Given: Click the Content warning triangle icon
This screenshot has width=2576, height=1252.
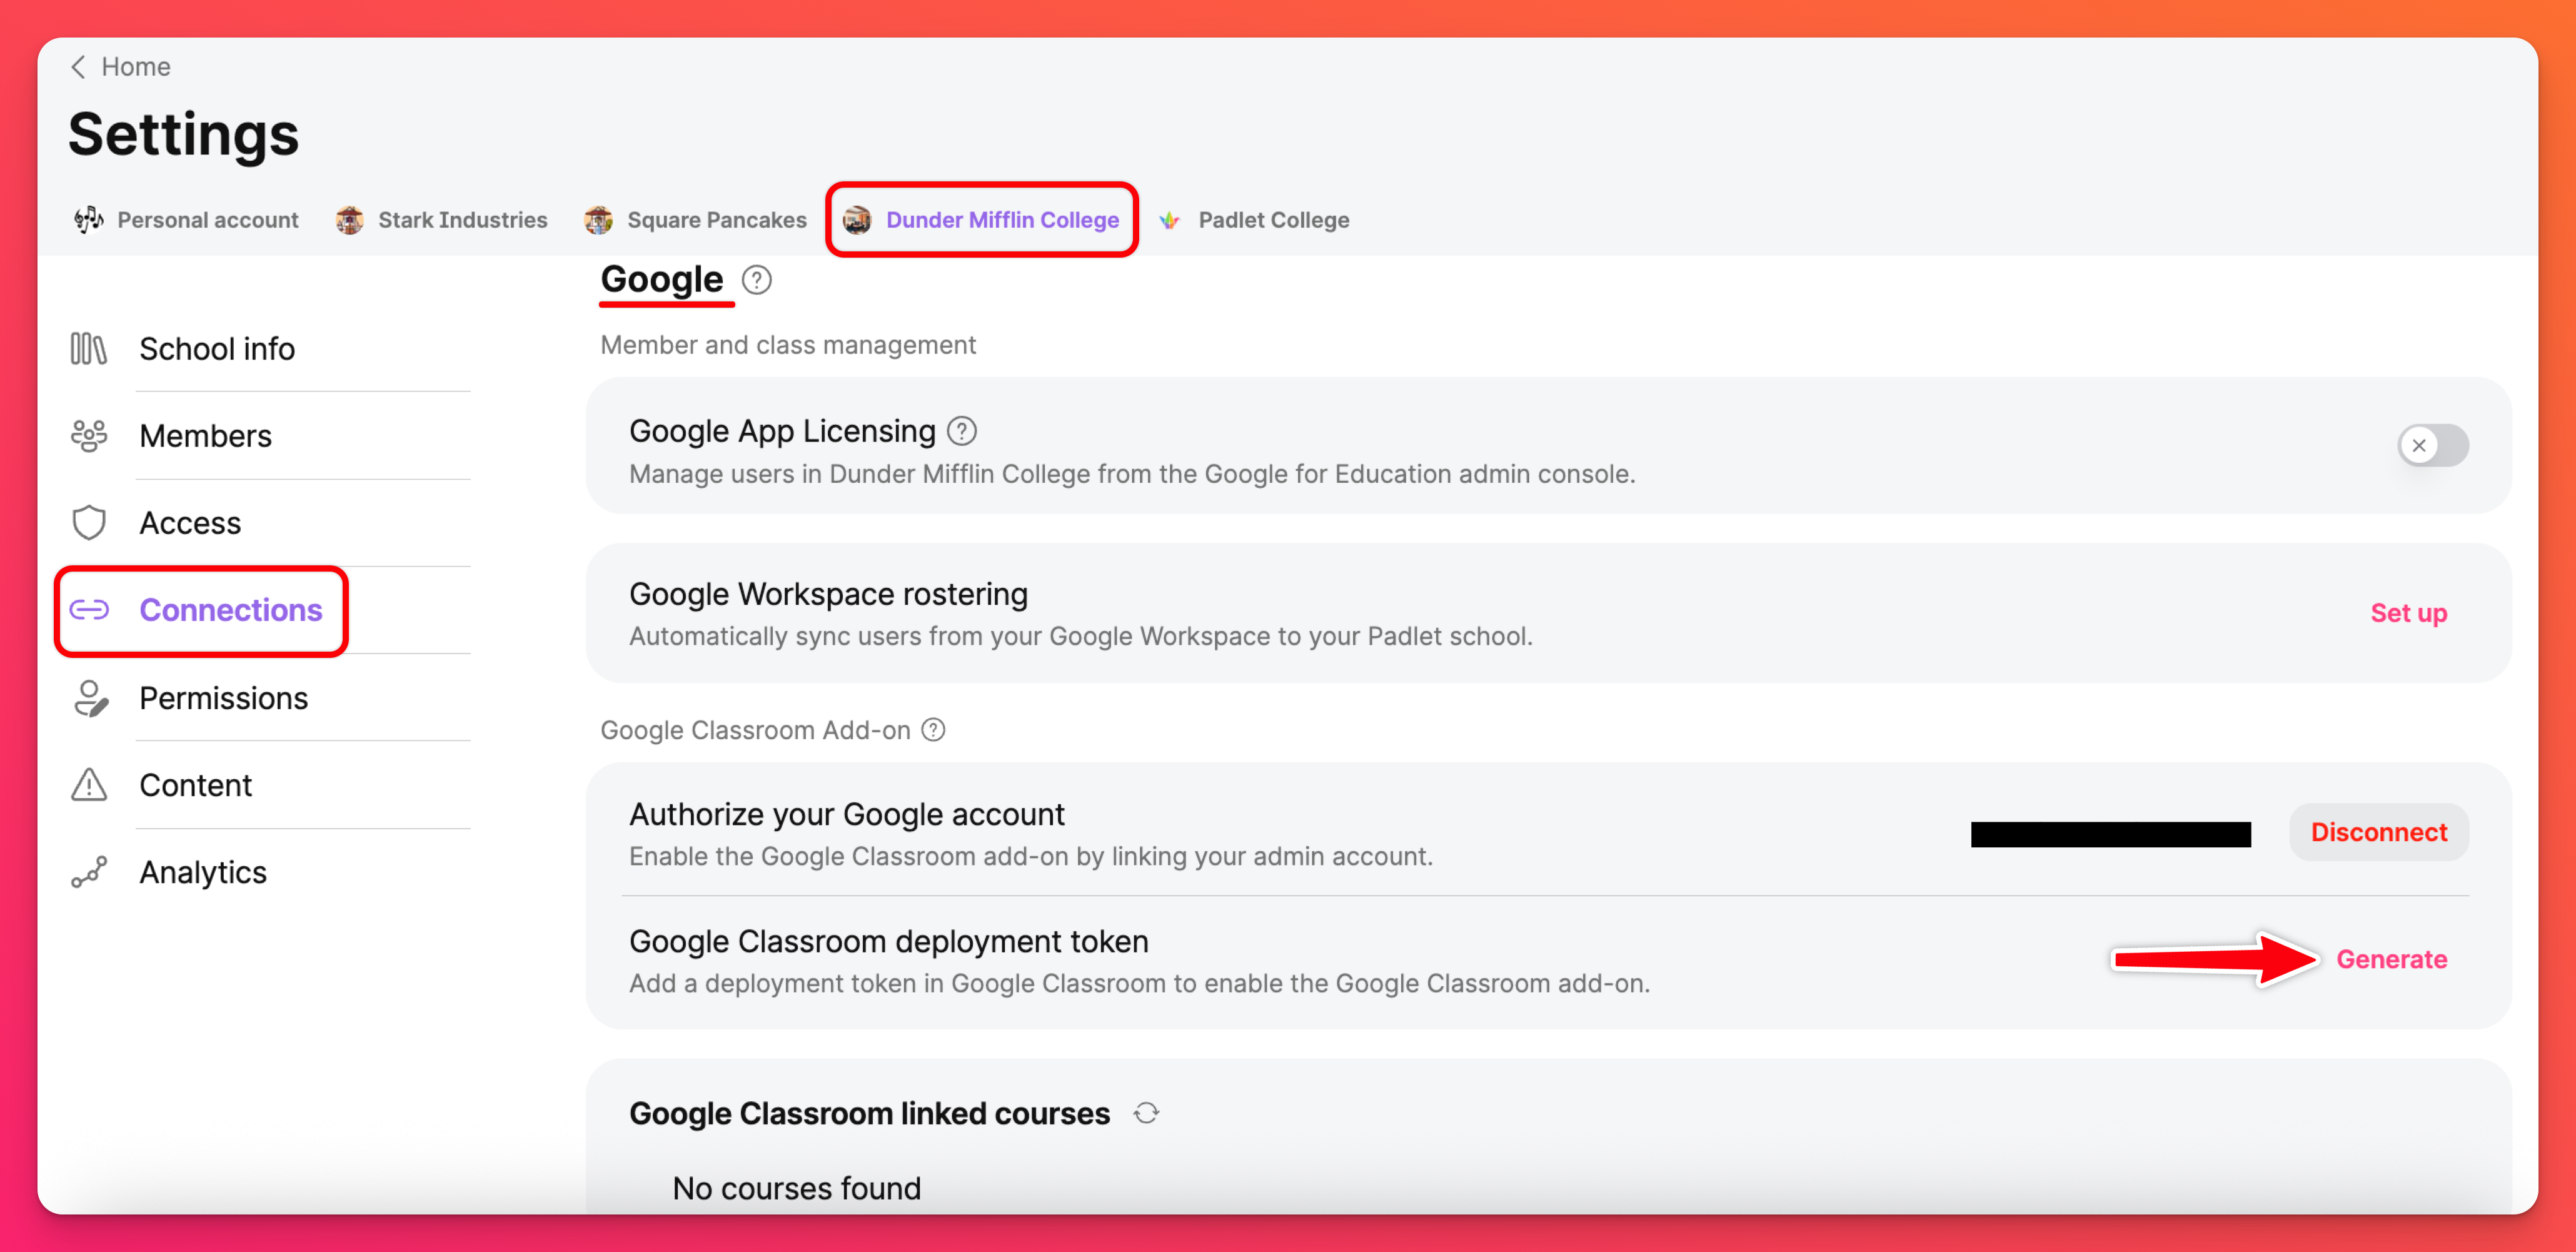Looking at the screenshot, I should pyautogui.click(x=89, y=785).
